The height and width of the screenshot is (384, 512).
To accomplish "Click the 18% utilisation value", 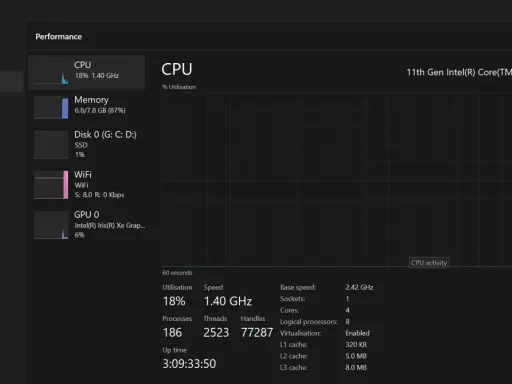I will [x=174, y=301].
